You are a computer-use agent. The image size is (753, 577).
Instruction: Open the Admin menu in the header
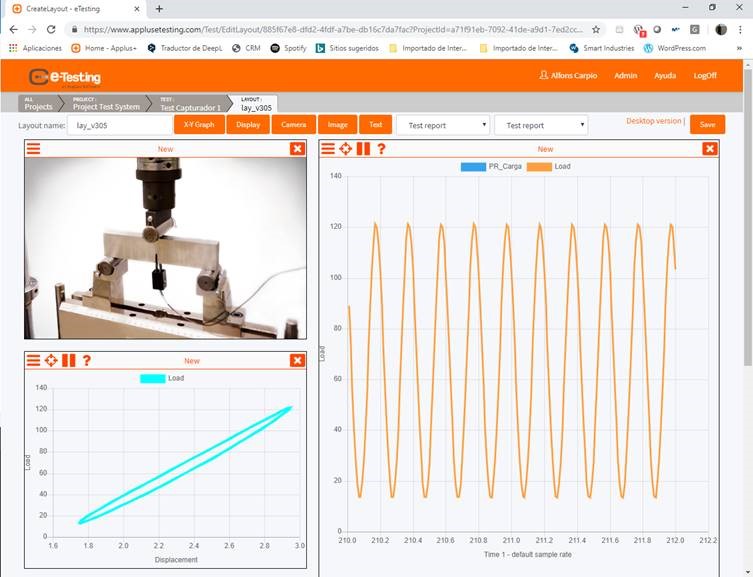625,75
